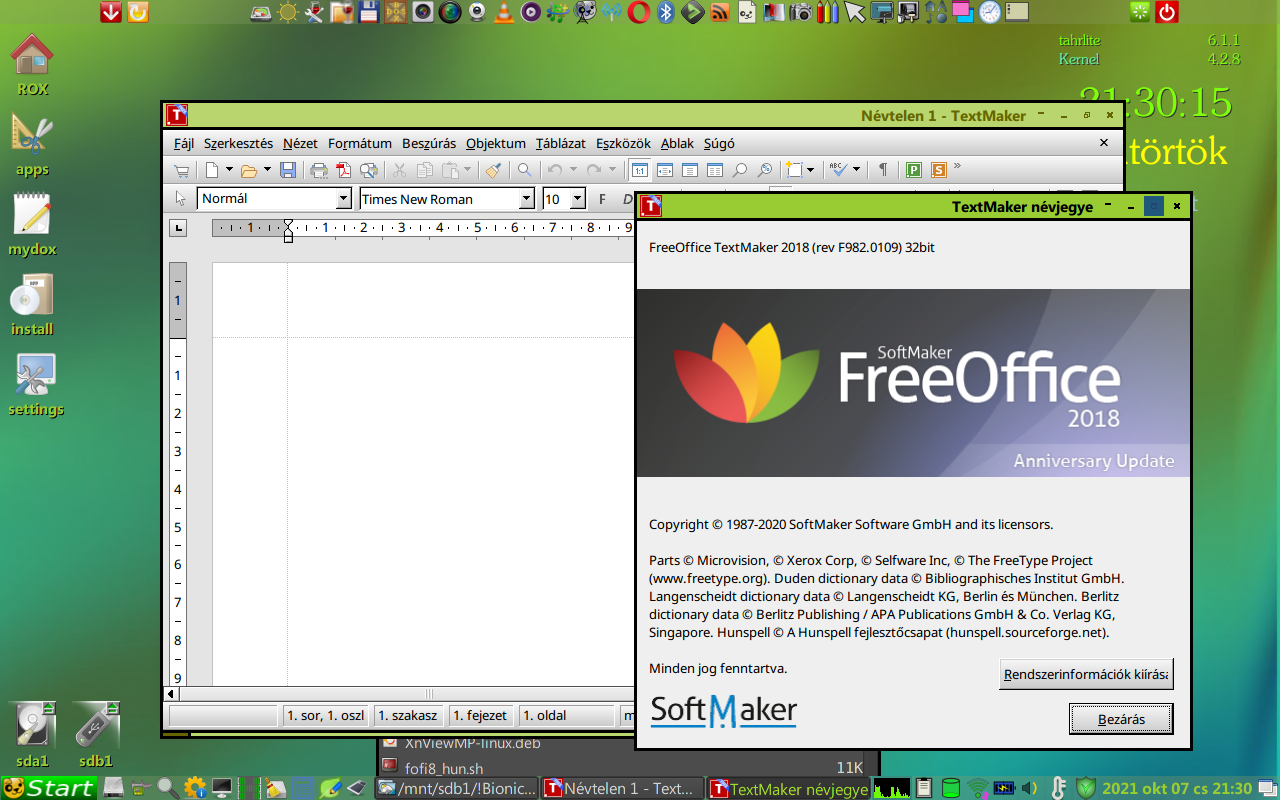Click the shopping cart icon in toolbar

click(182, 170)
